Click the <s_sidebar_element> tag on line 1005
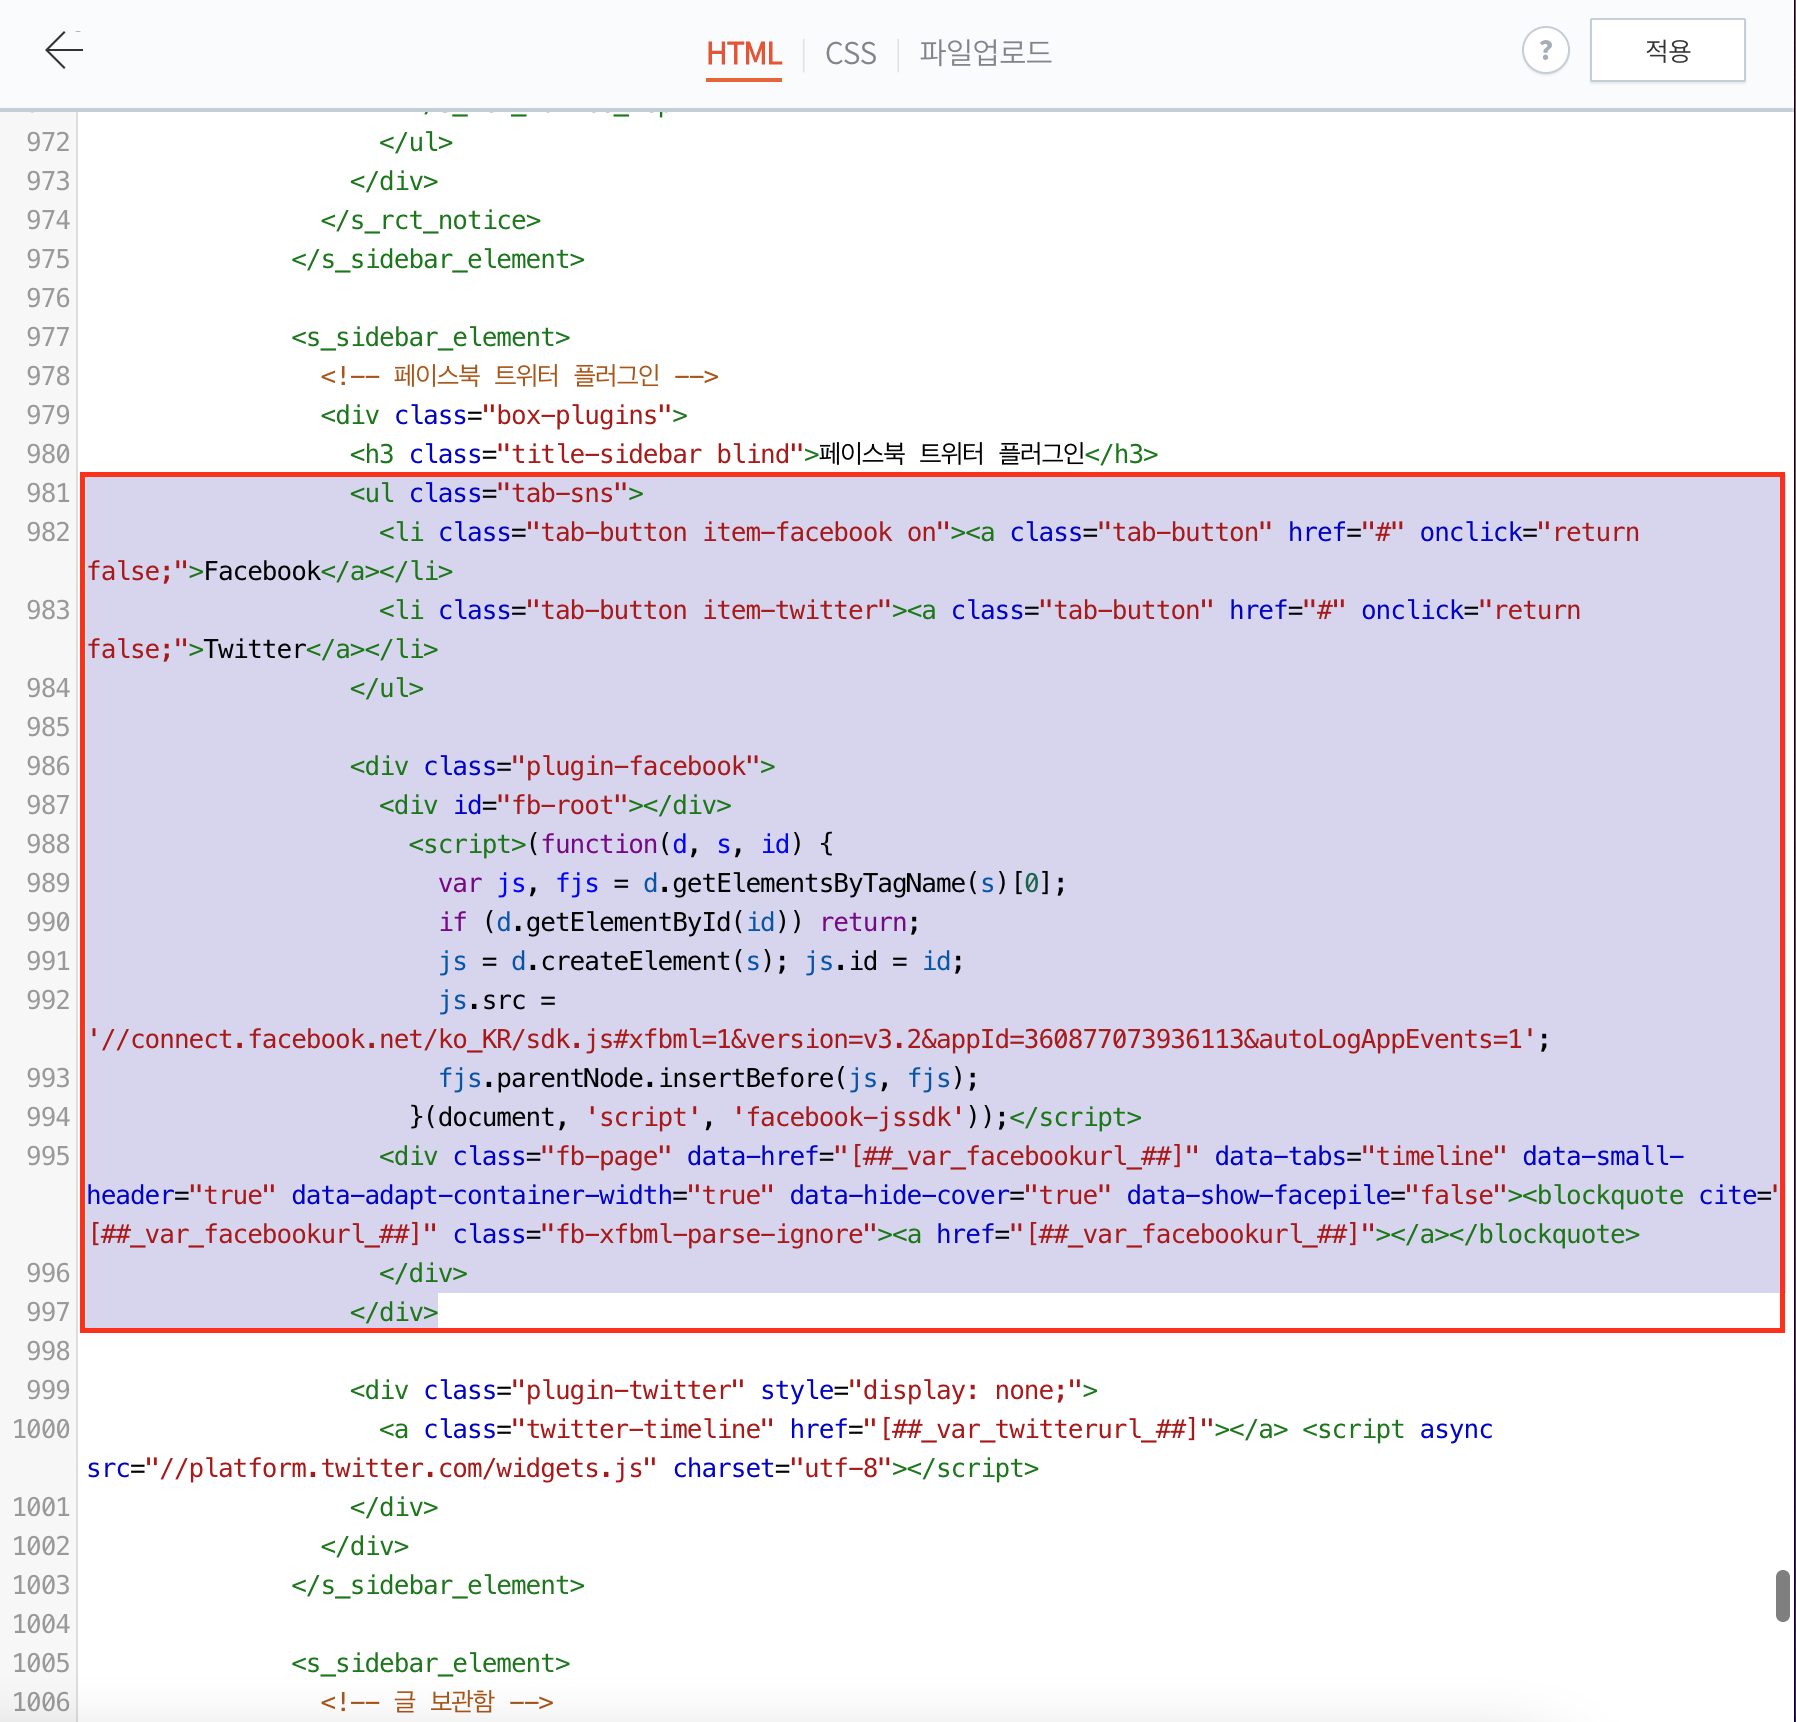The height and width of the screenshot is (1722, 1796). [x=430, y=1663]
